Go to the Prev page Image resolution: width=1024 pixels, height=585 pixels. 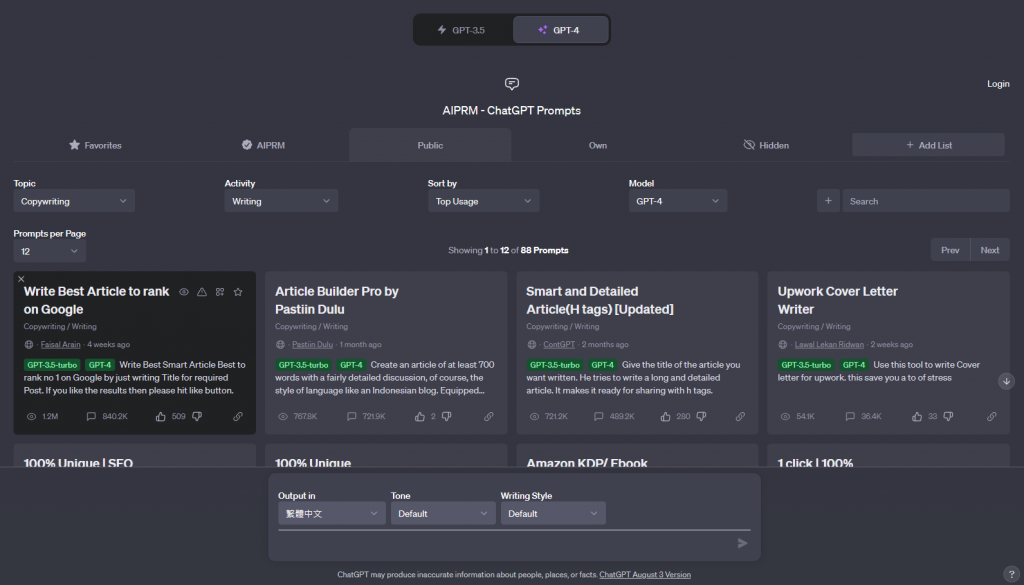click(950, 250)
